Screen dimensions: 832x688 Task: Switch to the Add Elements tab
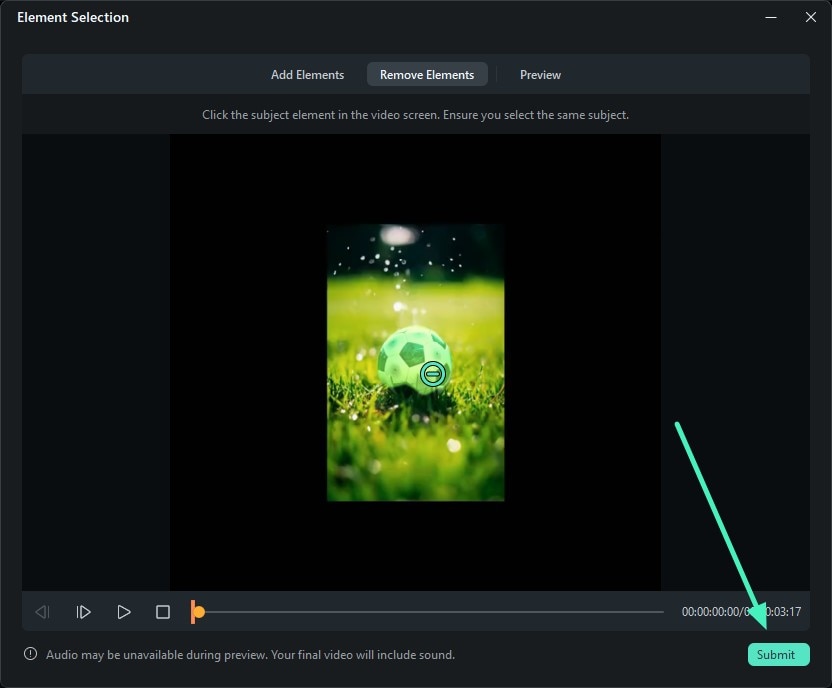(307, 74)
